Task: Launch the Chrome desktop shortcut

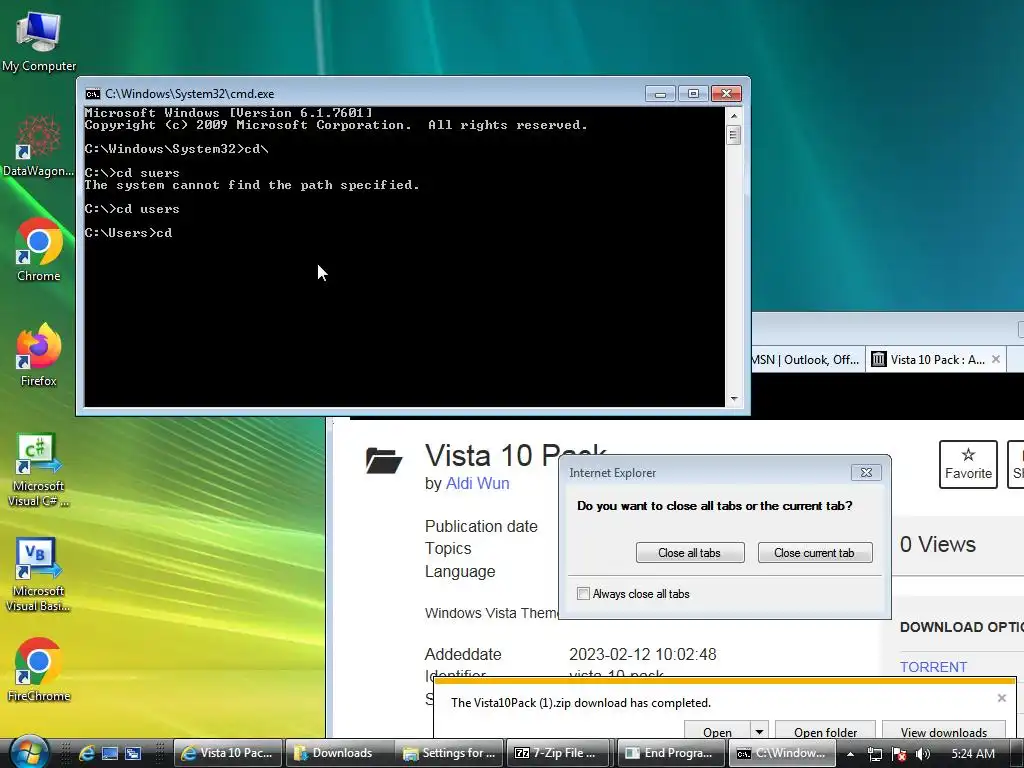Action: click(x=39, y=251)
